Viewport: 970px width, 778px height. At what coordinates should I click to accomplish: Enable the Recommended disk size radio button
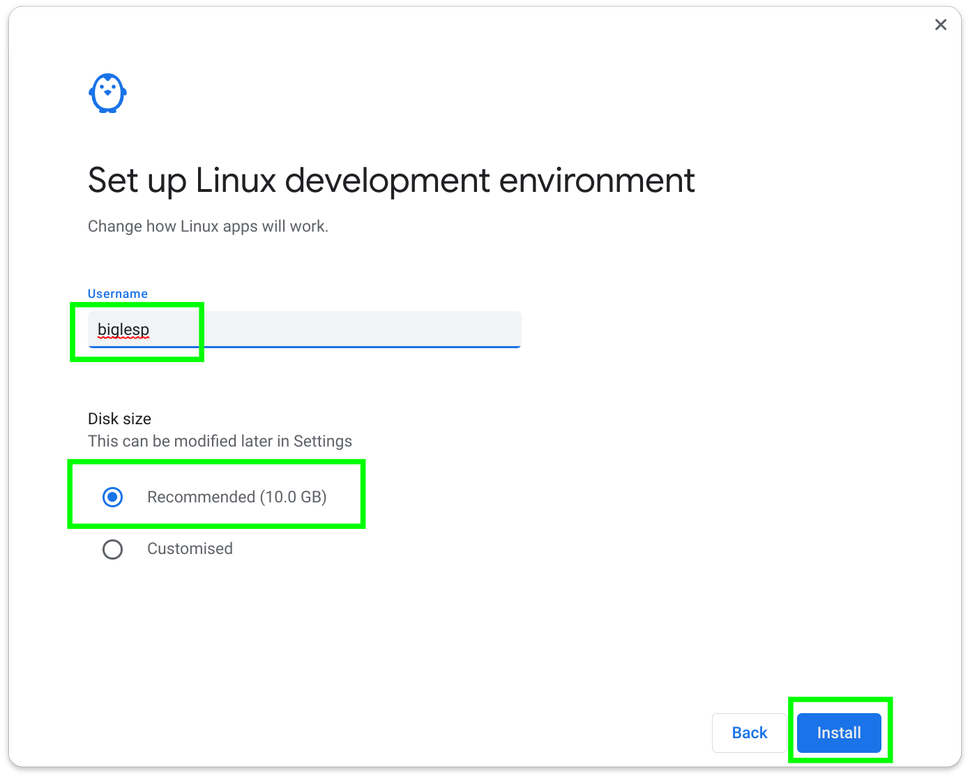pos(113,496)
